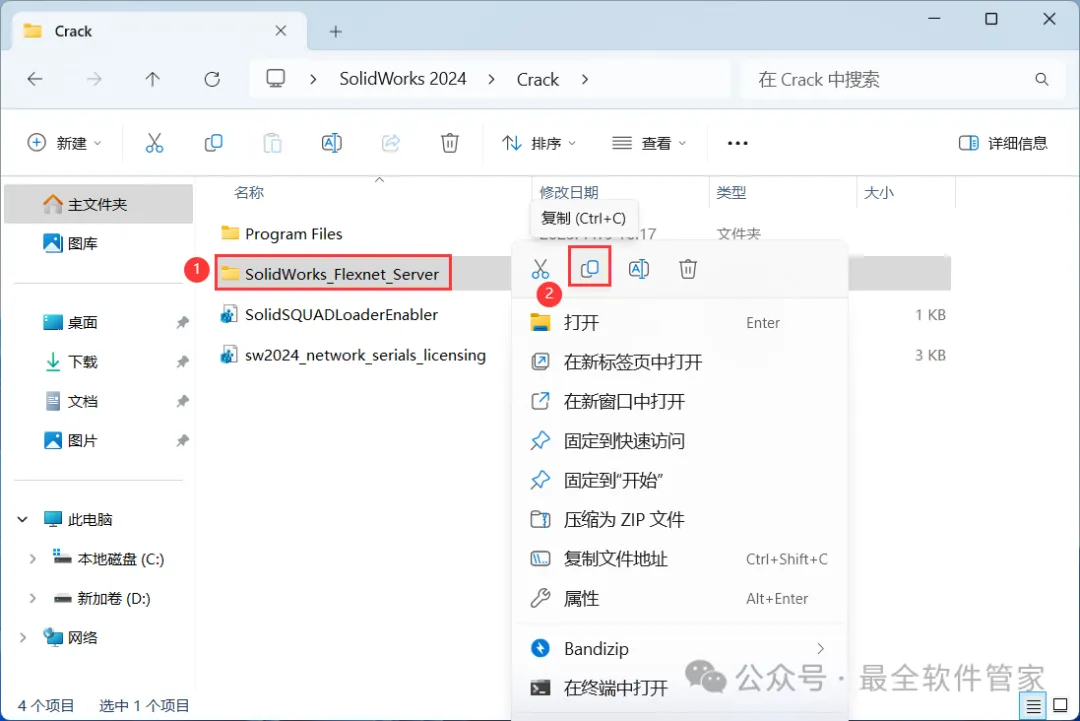Sort by the 名称 column header
The width and height of the screenshot is (1080, 721).
[249, 192]
